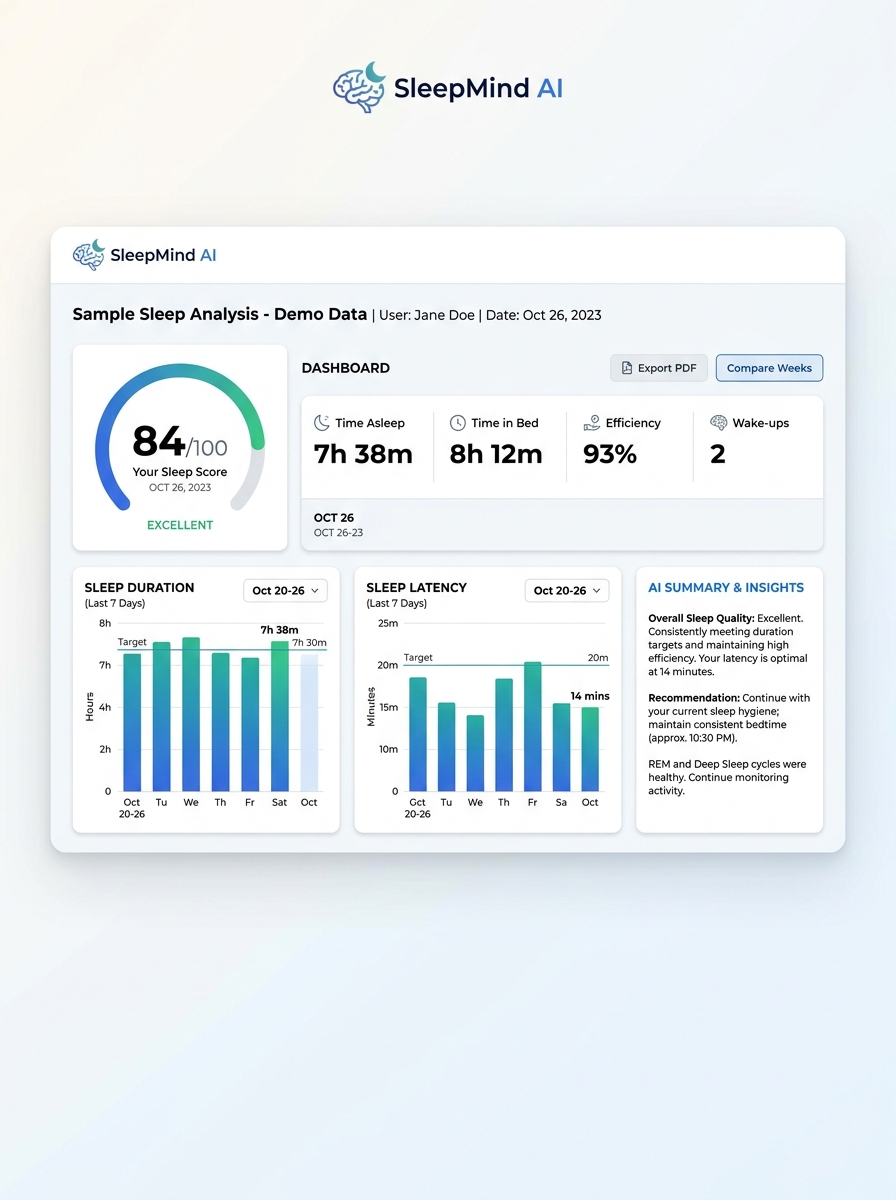Select the We bar in Sleep Duration chart

point(191,714)
